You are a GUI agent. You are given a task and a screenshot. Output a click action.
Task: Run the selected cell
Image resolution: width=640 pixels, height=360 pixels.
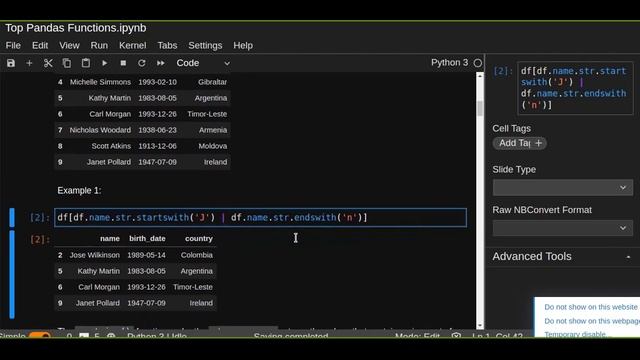point(104,63)
